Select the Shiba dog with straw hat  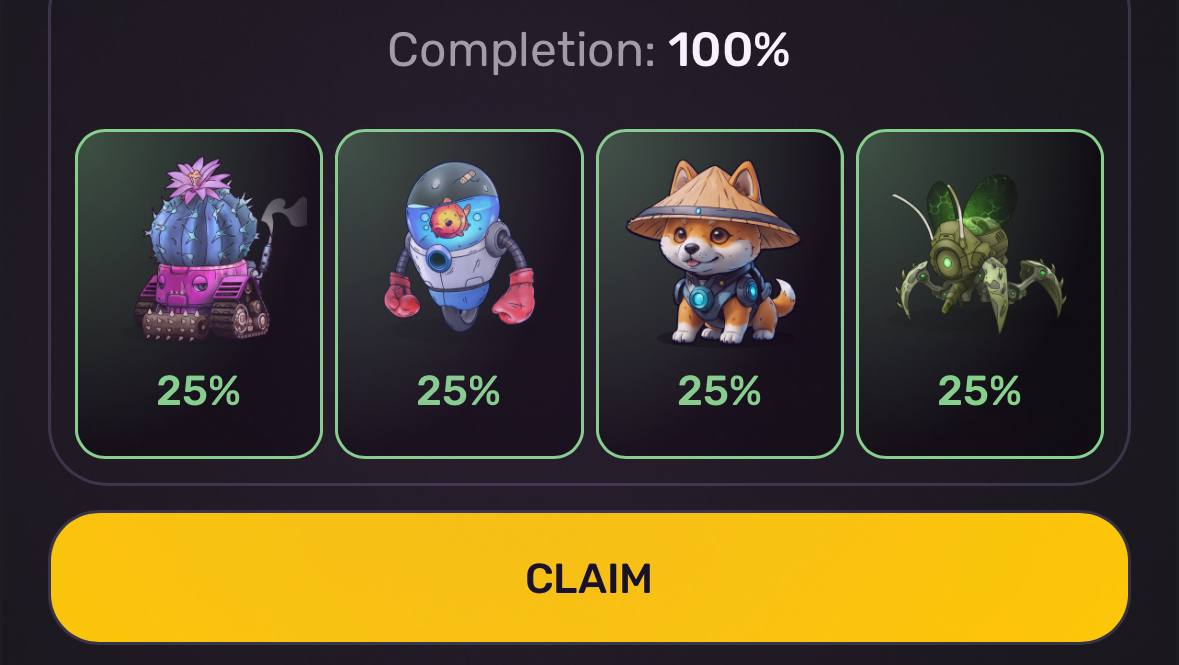click(714, 251)
